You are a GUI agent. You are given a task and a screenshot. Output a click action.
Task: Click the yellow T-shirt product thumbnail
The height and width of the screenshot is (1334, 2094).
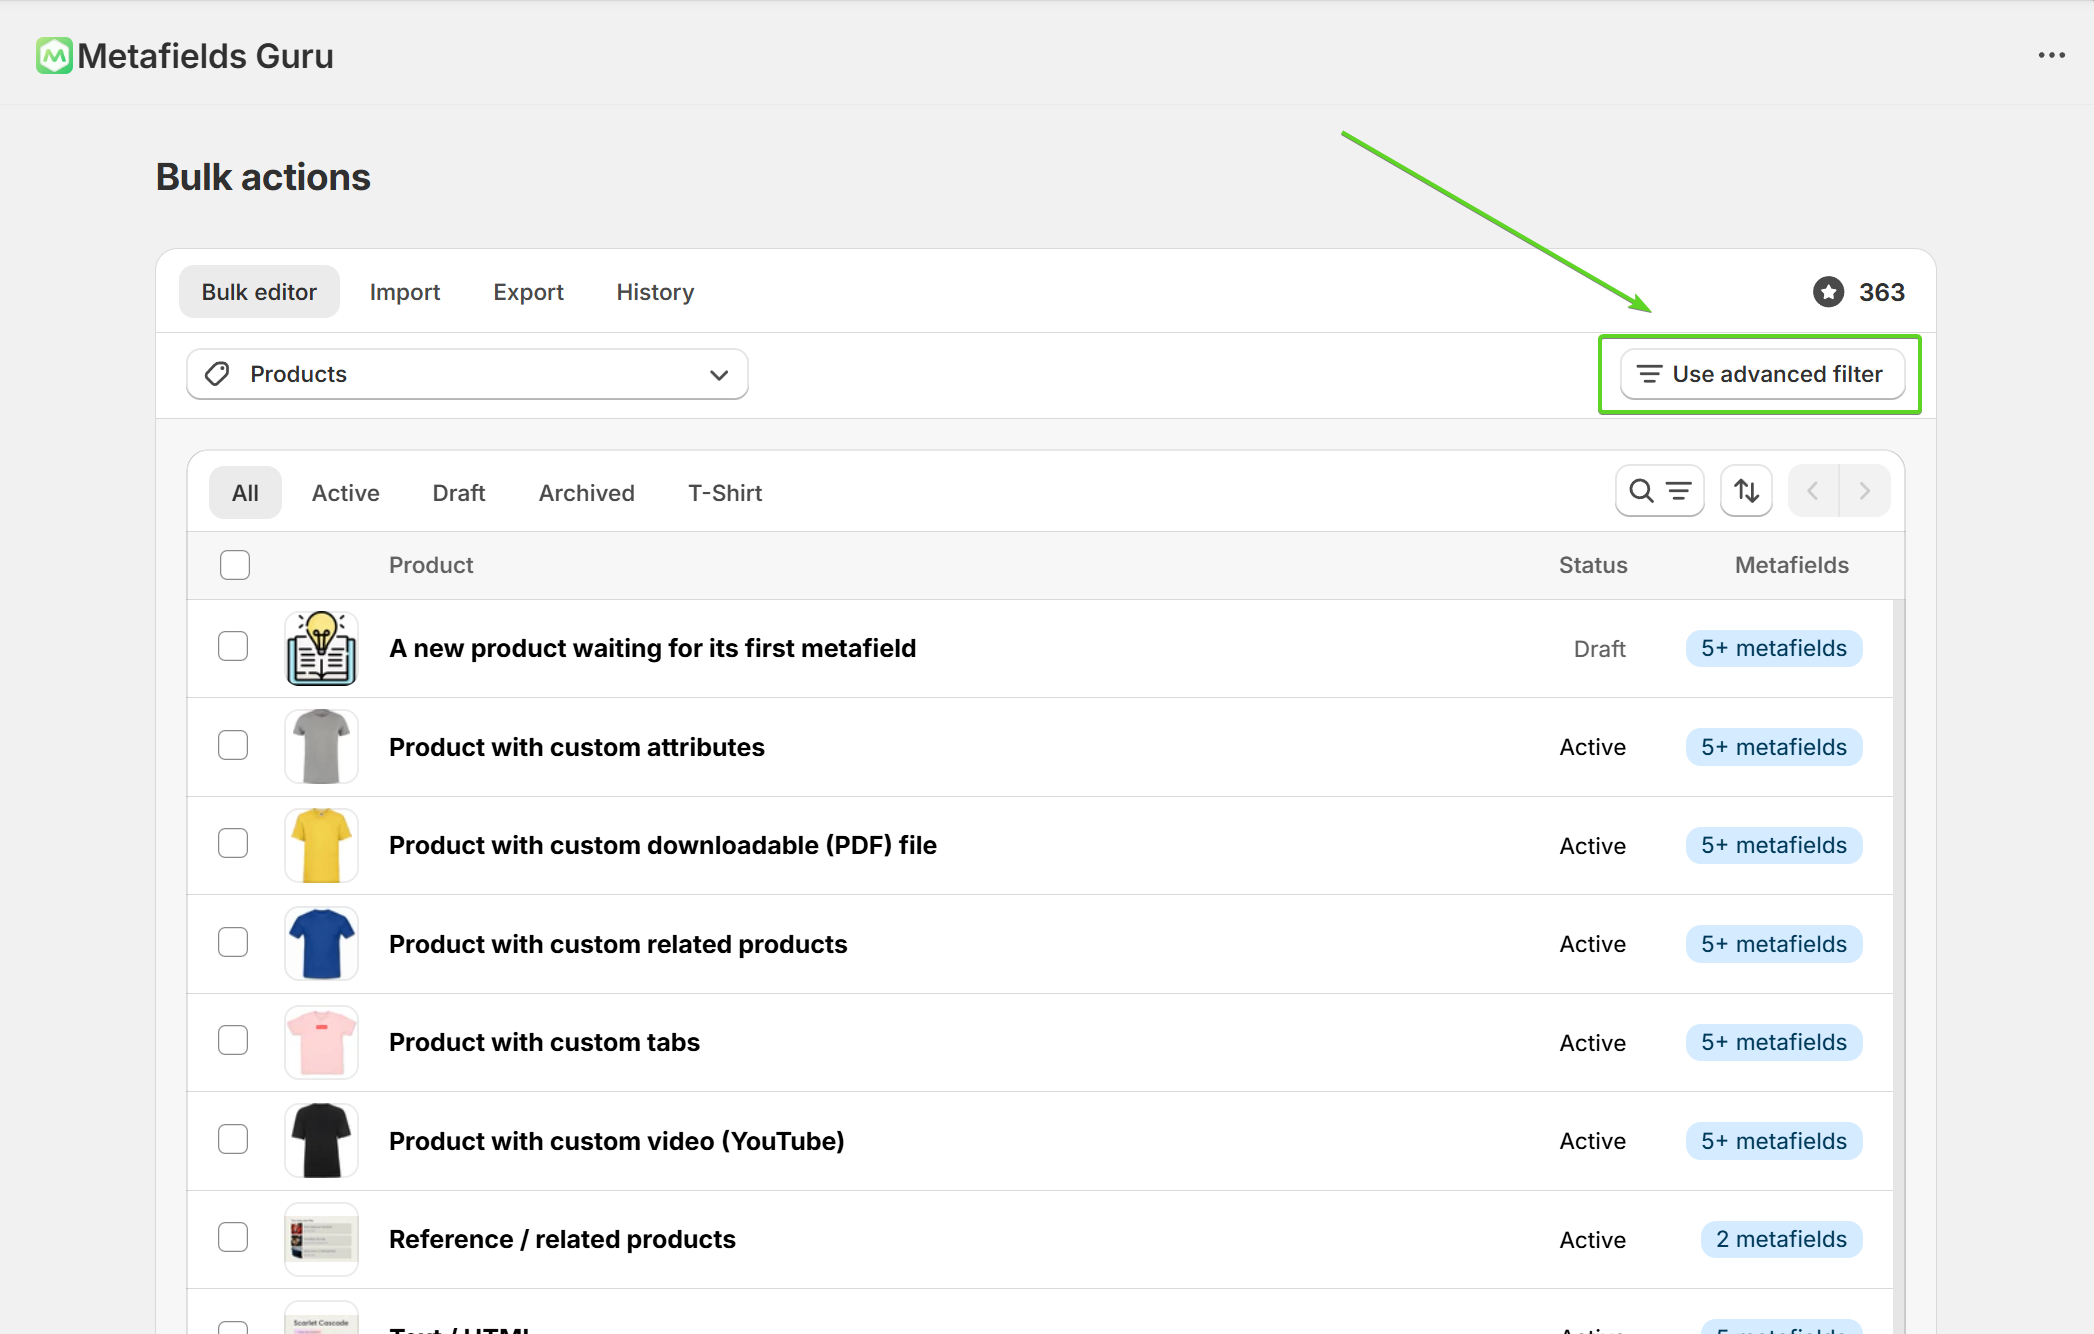(x=321, y=845)
